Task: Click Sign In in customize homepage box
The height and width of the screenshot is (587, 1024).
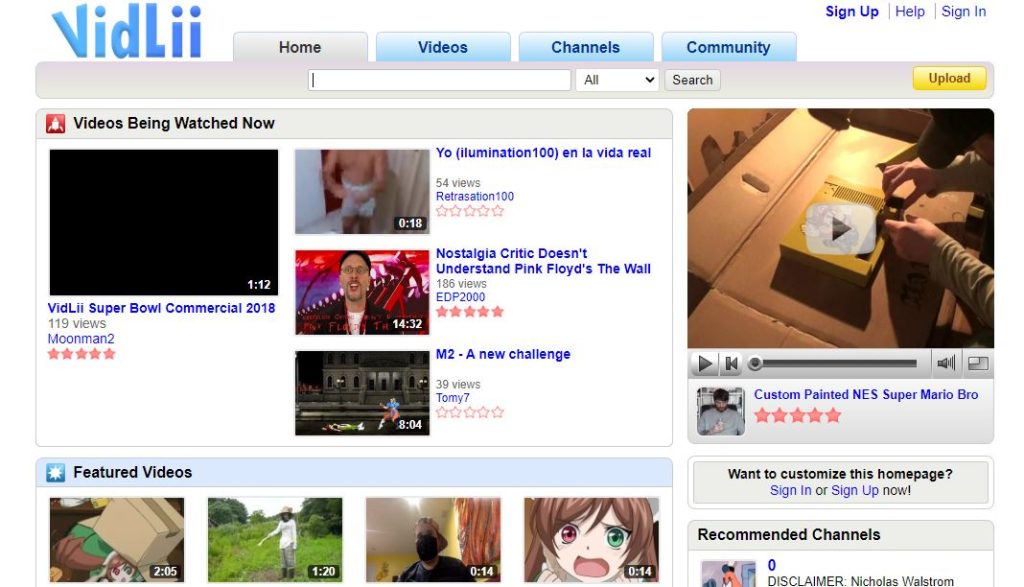Action: [x=790, y=490]
